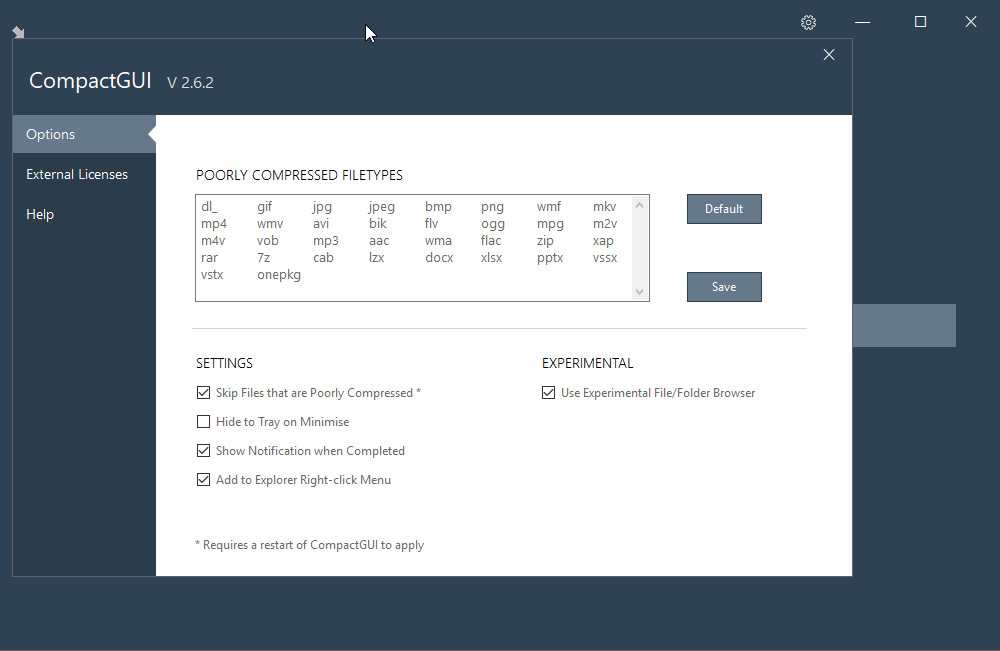The height and width of the screenshot is (651, 1000).
Task: Click the 'vssx' filetype entry
Action: [605, 258]
